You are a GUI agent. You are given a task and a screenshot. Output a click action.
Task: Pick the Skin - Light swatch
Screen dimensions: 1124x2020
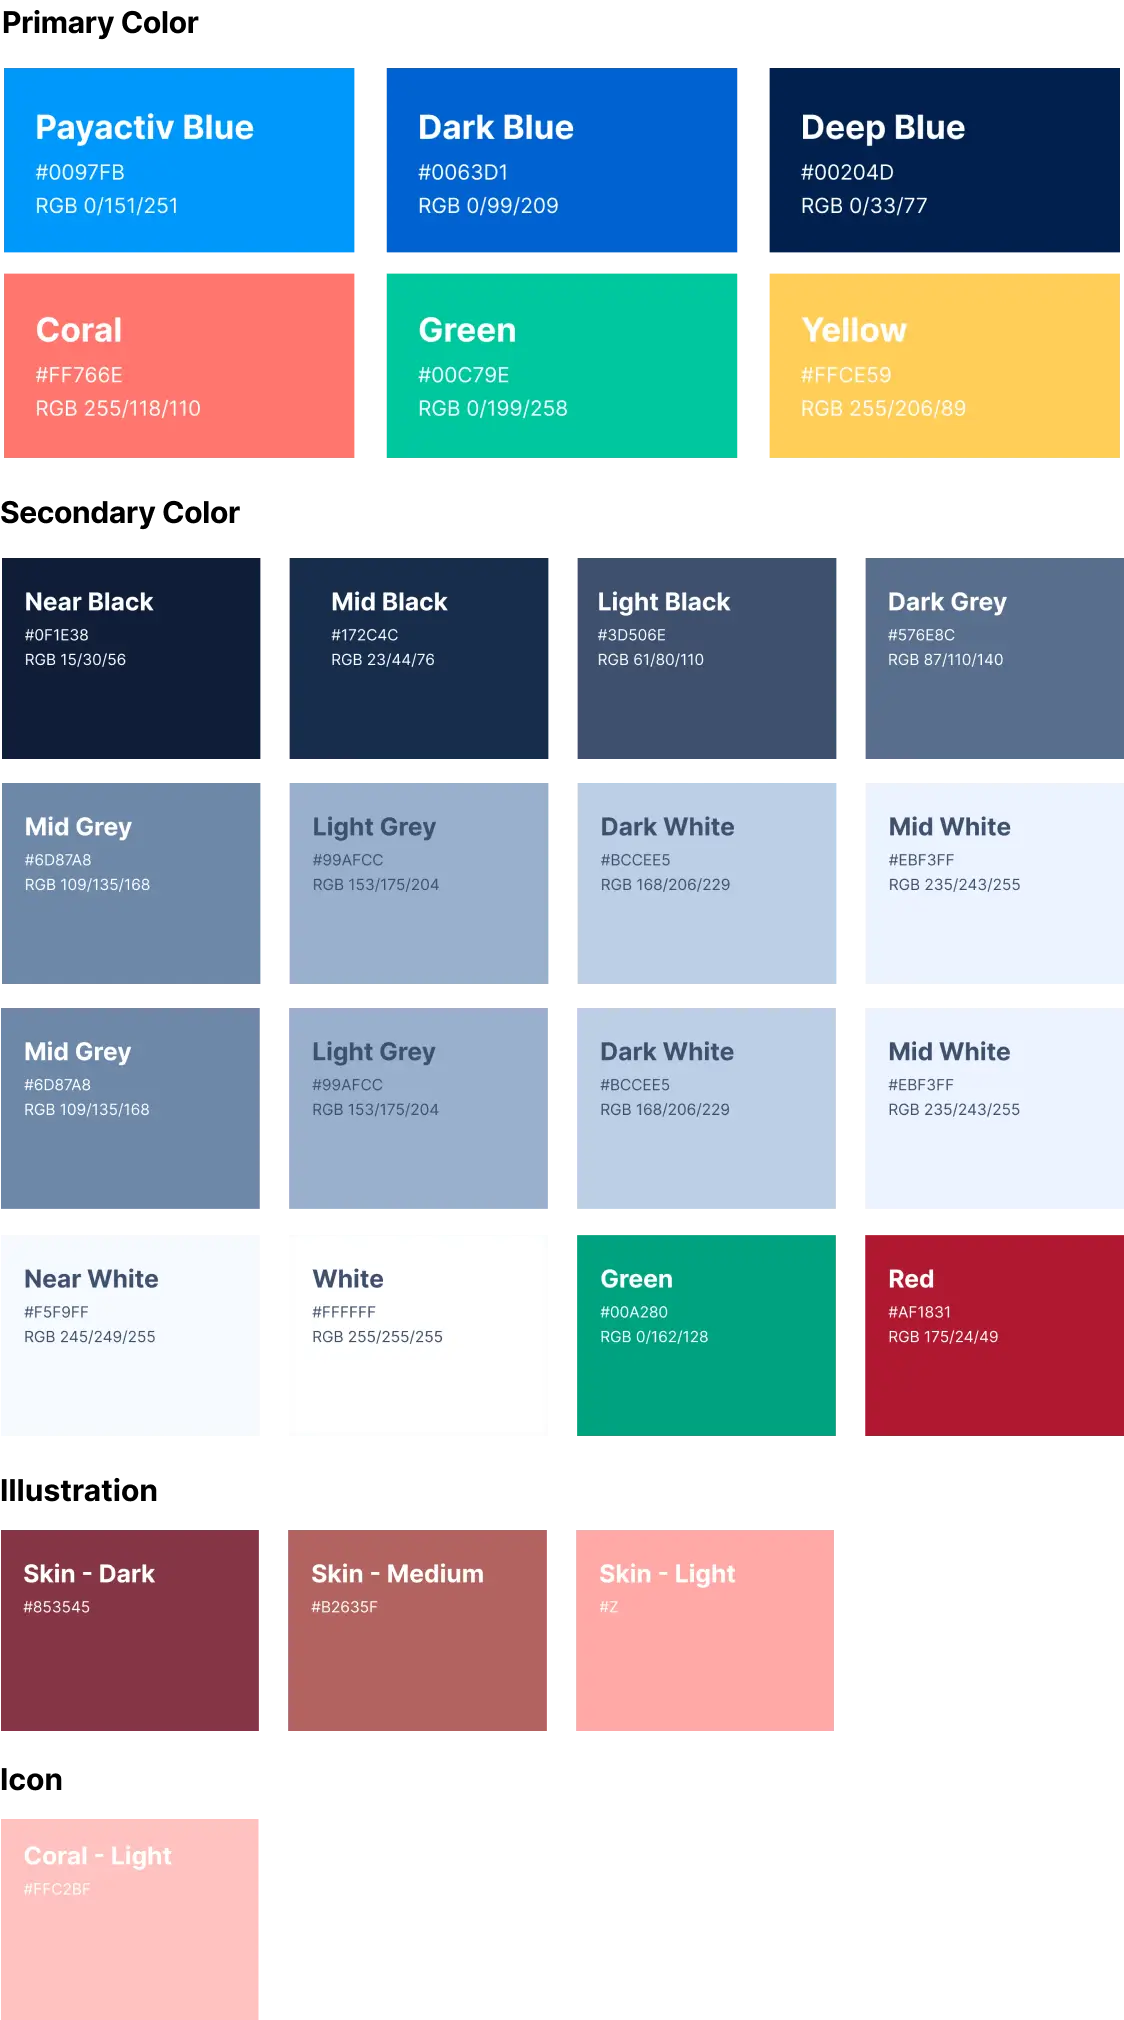[705, 1630]
